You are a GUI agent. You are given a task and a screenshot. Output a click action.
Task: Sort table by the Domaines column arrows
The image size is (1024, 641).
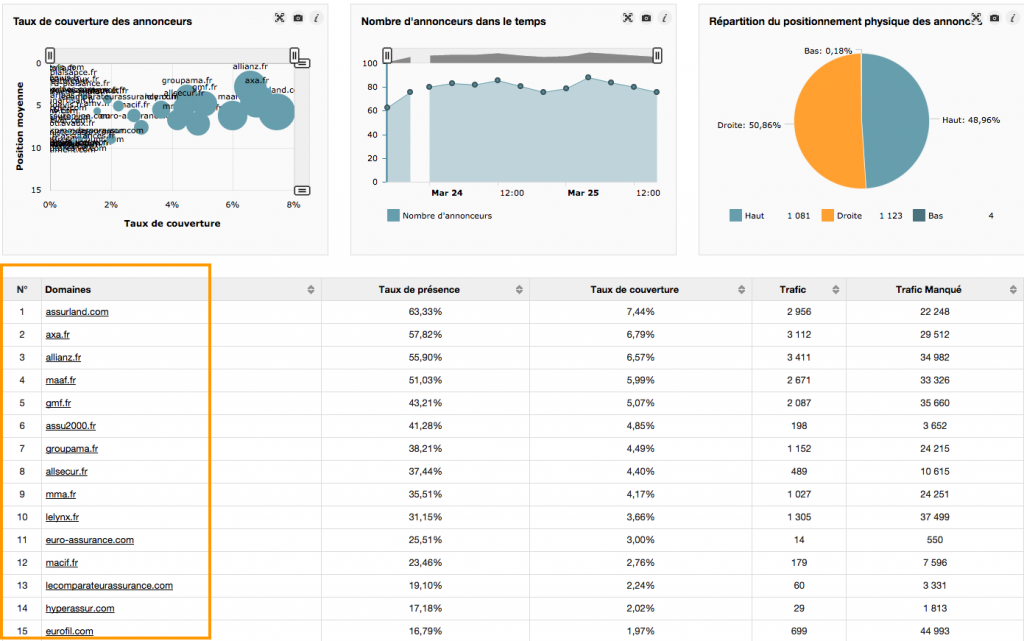coord(311,290)
